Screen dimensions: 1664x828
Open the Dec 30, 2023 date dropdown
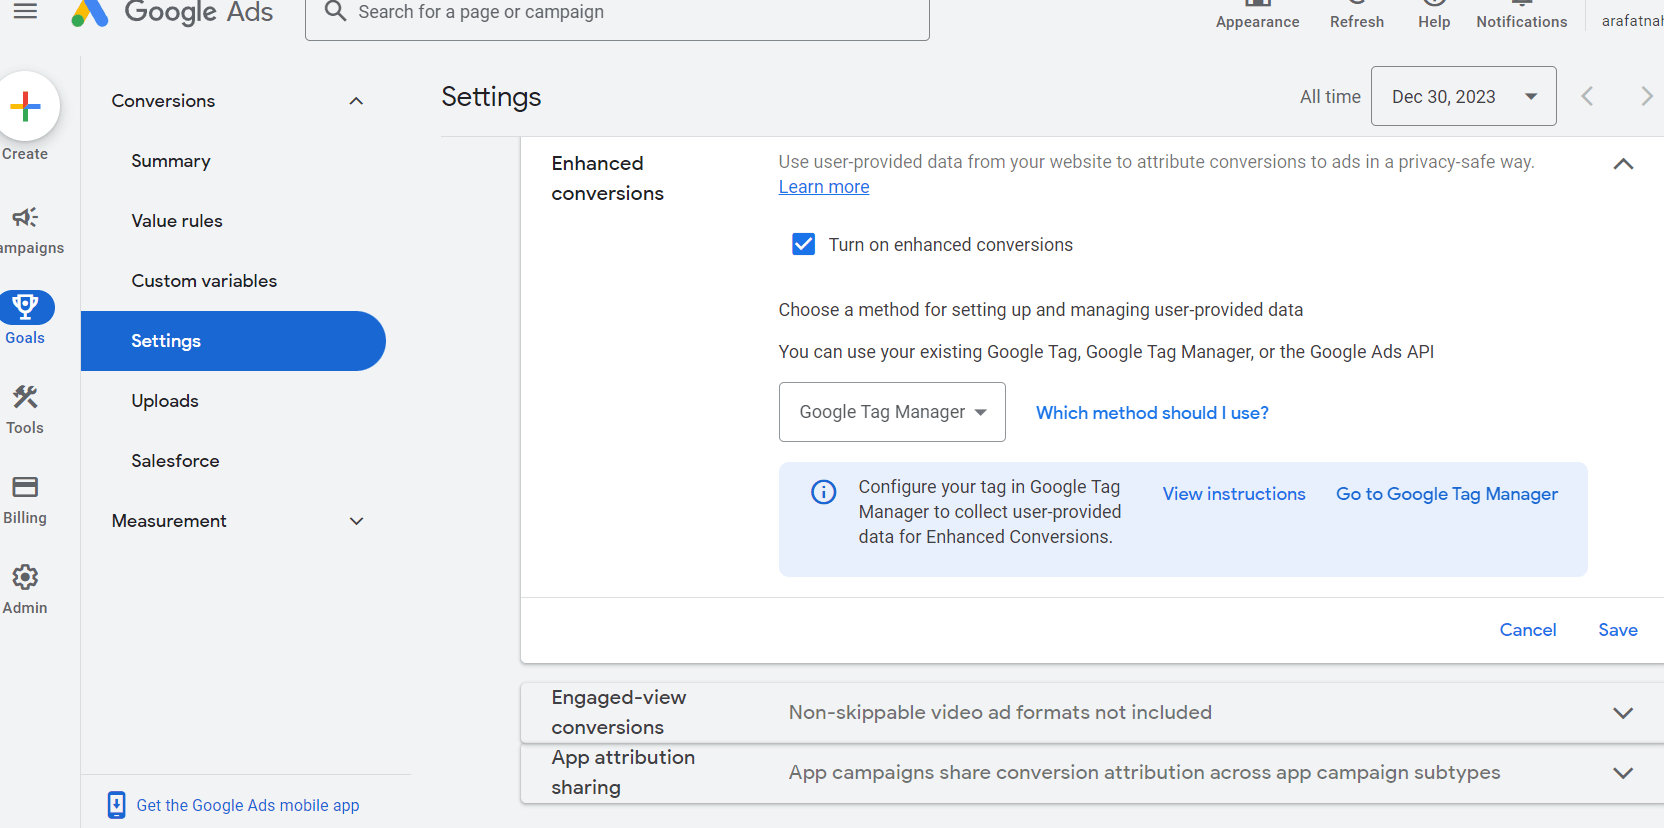click(x=1463, y=96)
